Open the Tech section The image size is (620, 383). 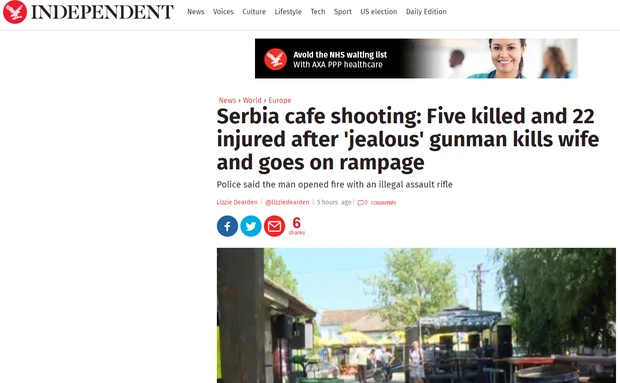(318, 12)
